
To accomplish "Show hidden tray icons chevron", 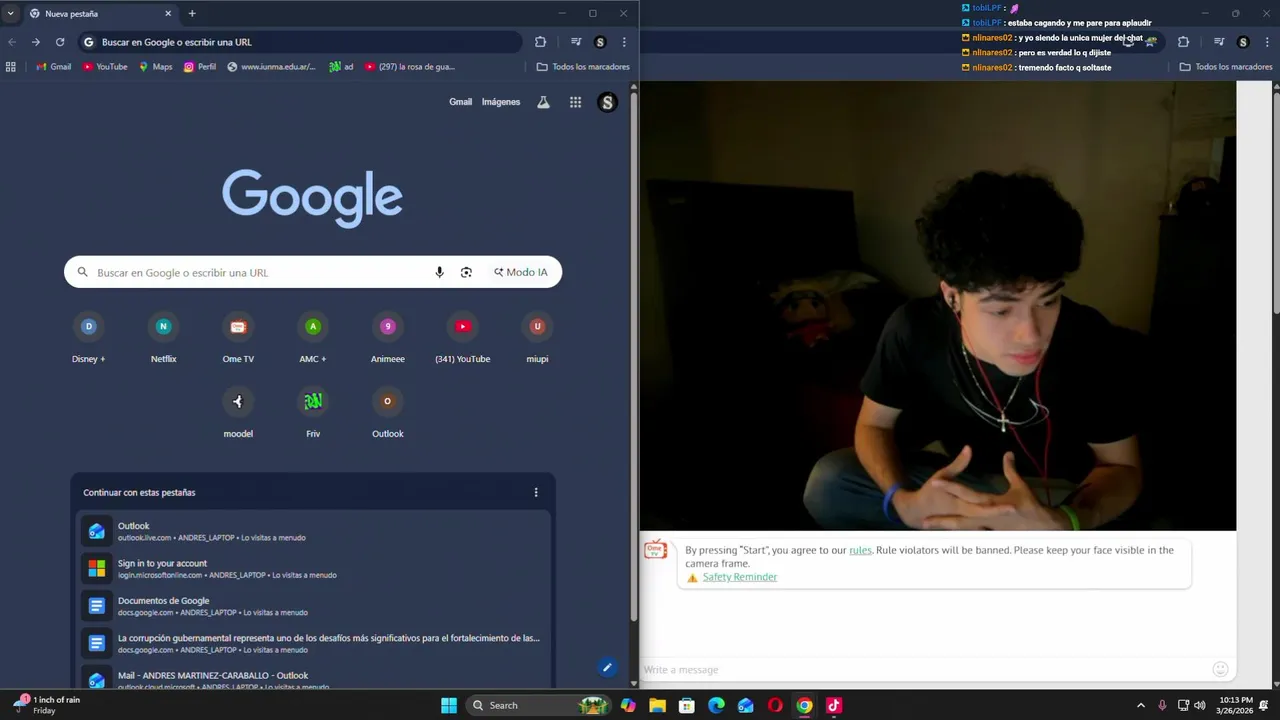I will tap(1141, 705).
